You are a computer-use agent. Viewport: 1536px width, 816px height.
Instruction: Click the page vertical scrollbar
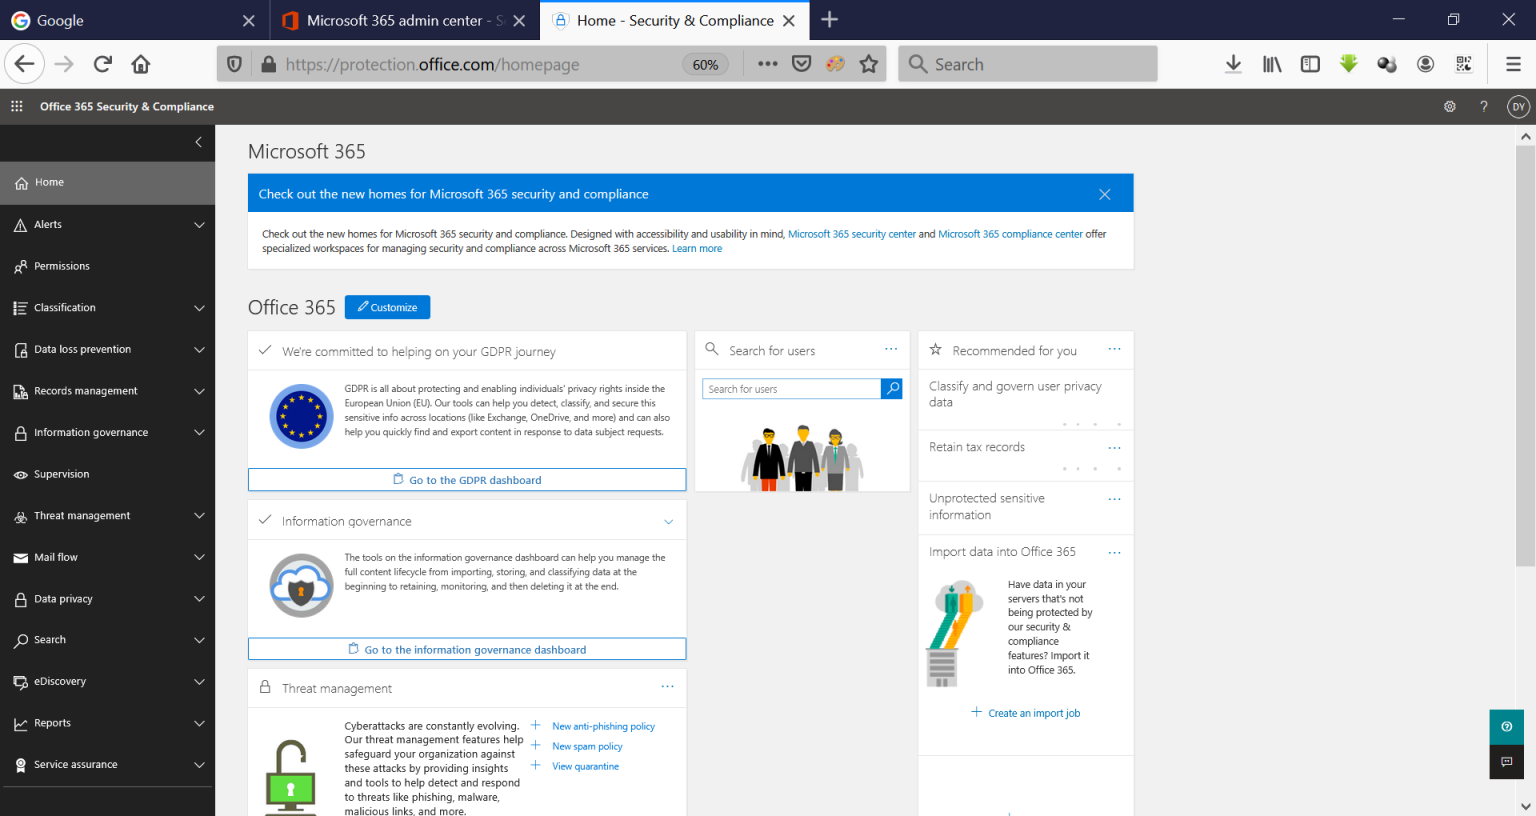[x=1525, y=356]
